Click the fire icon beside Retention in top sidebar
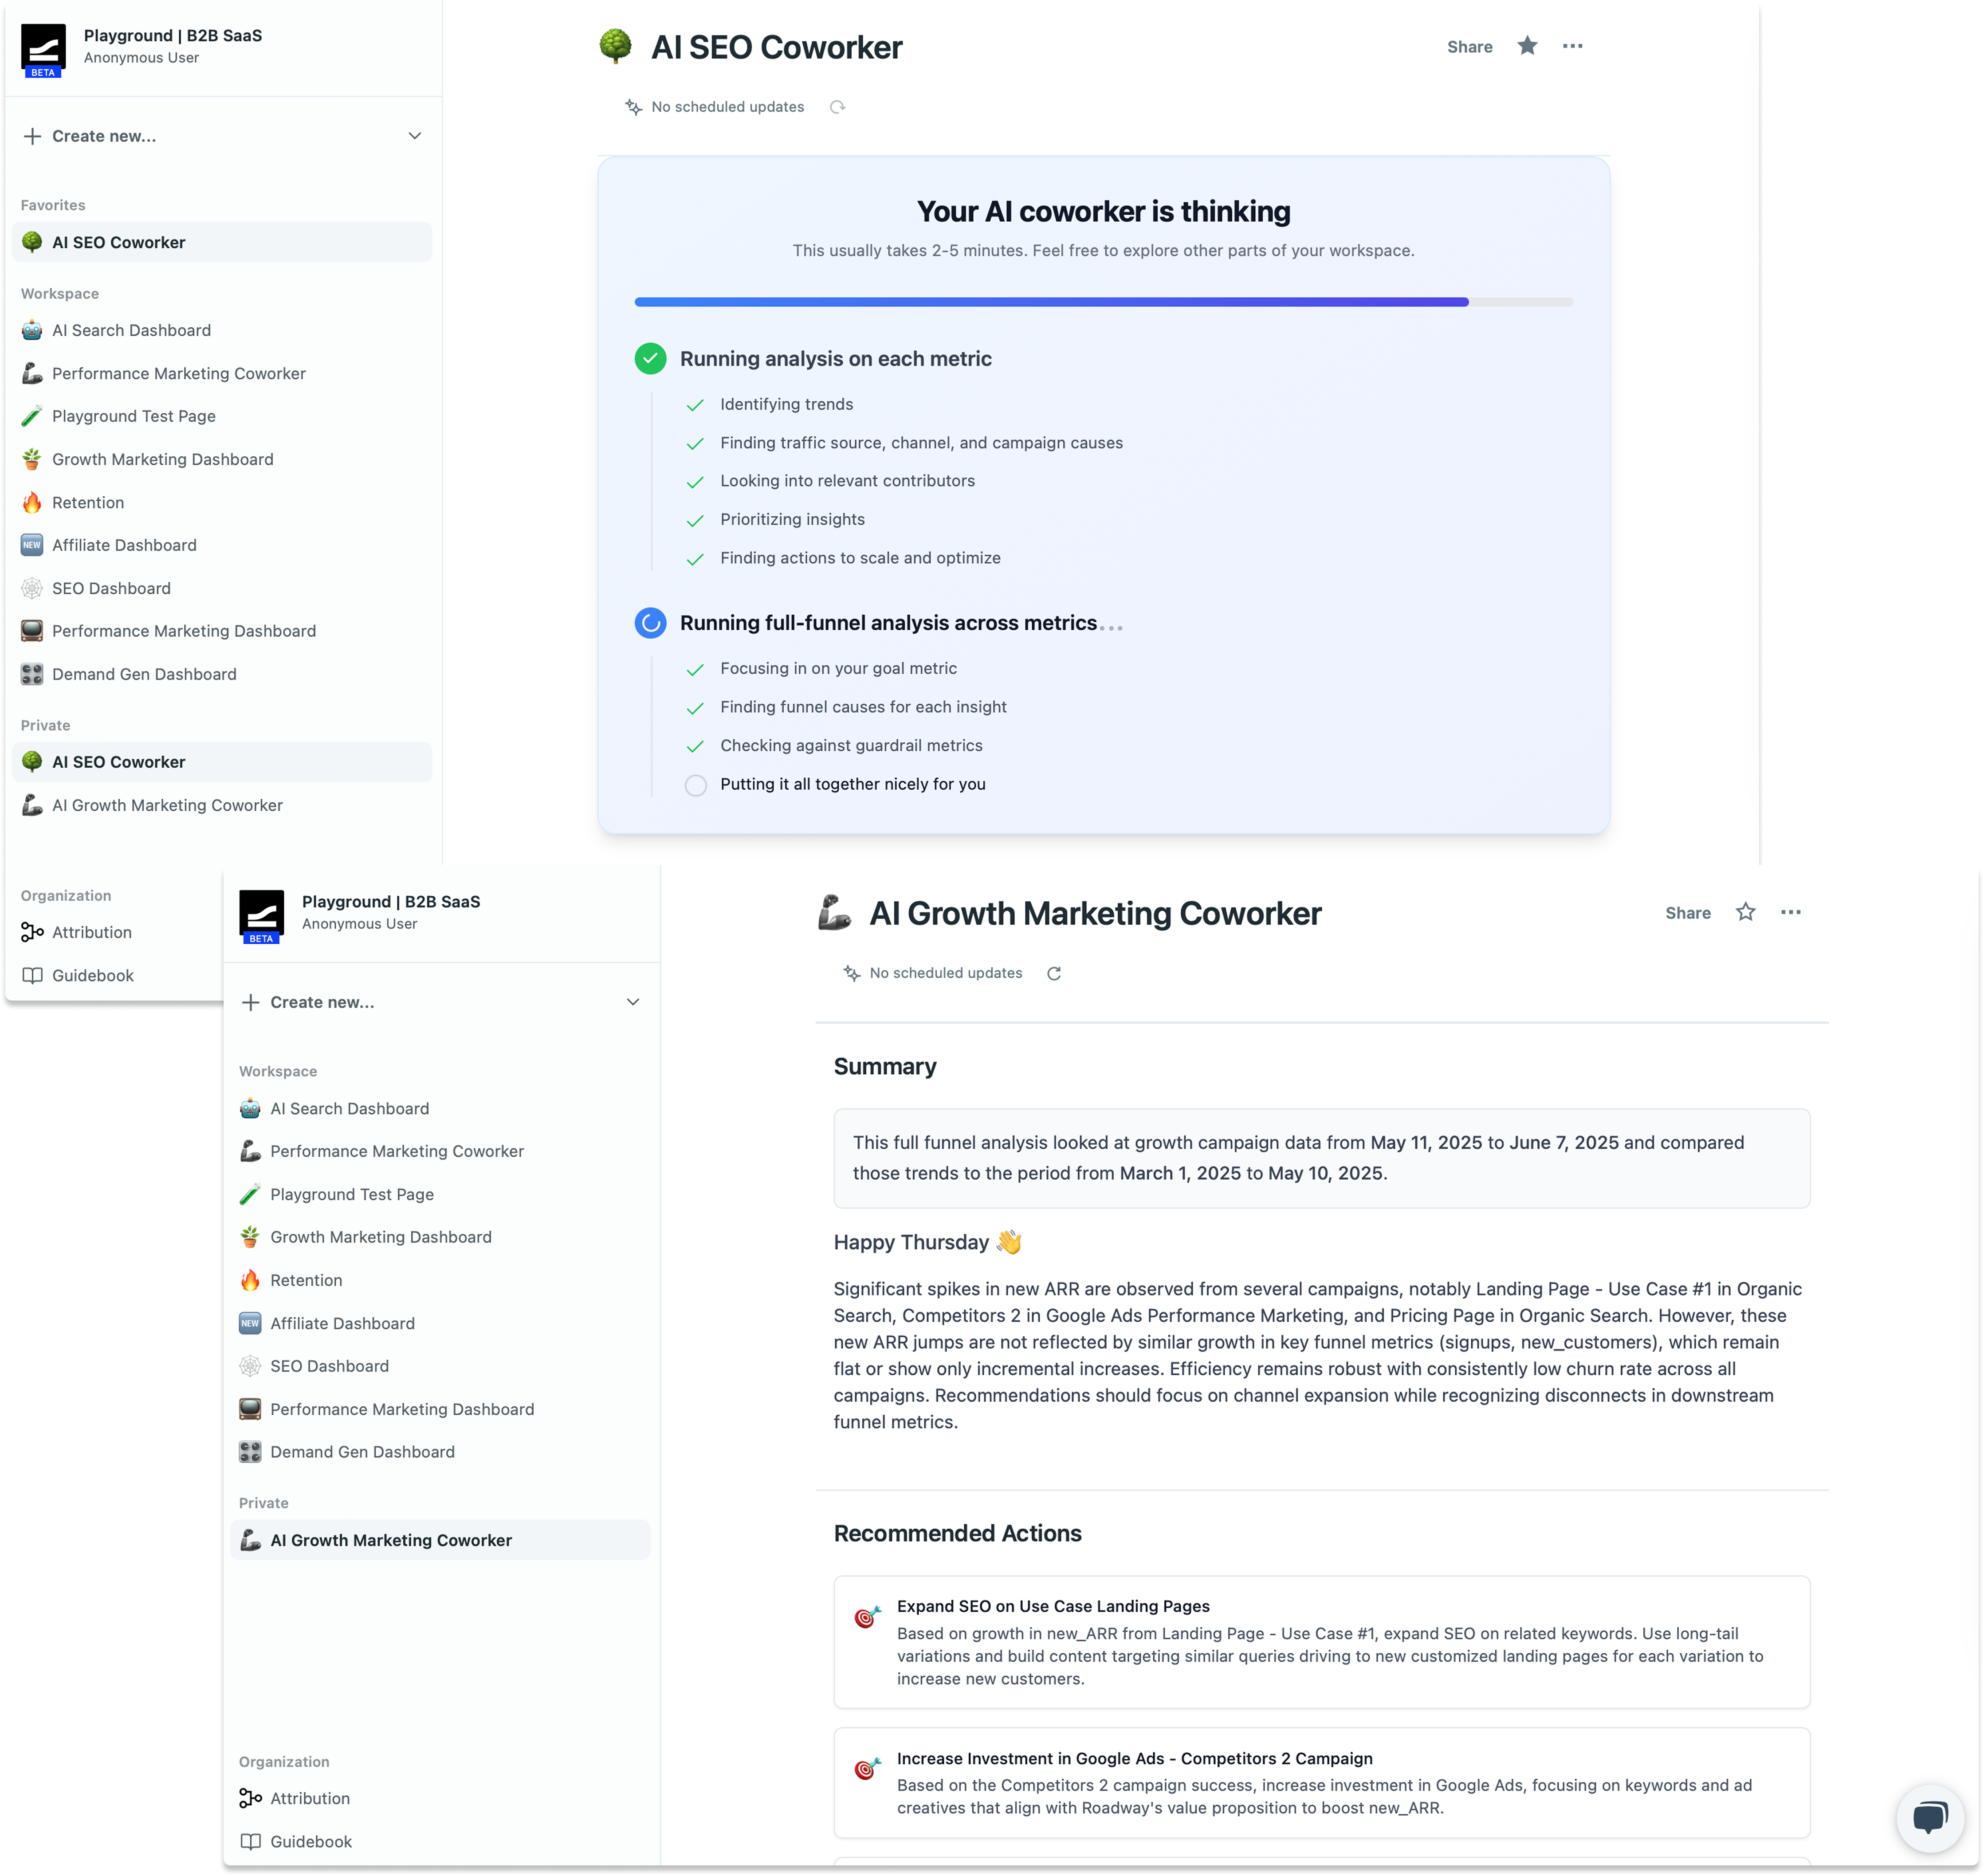 click(x=32, y=502)
